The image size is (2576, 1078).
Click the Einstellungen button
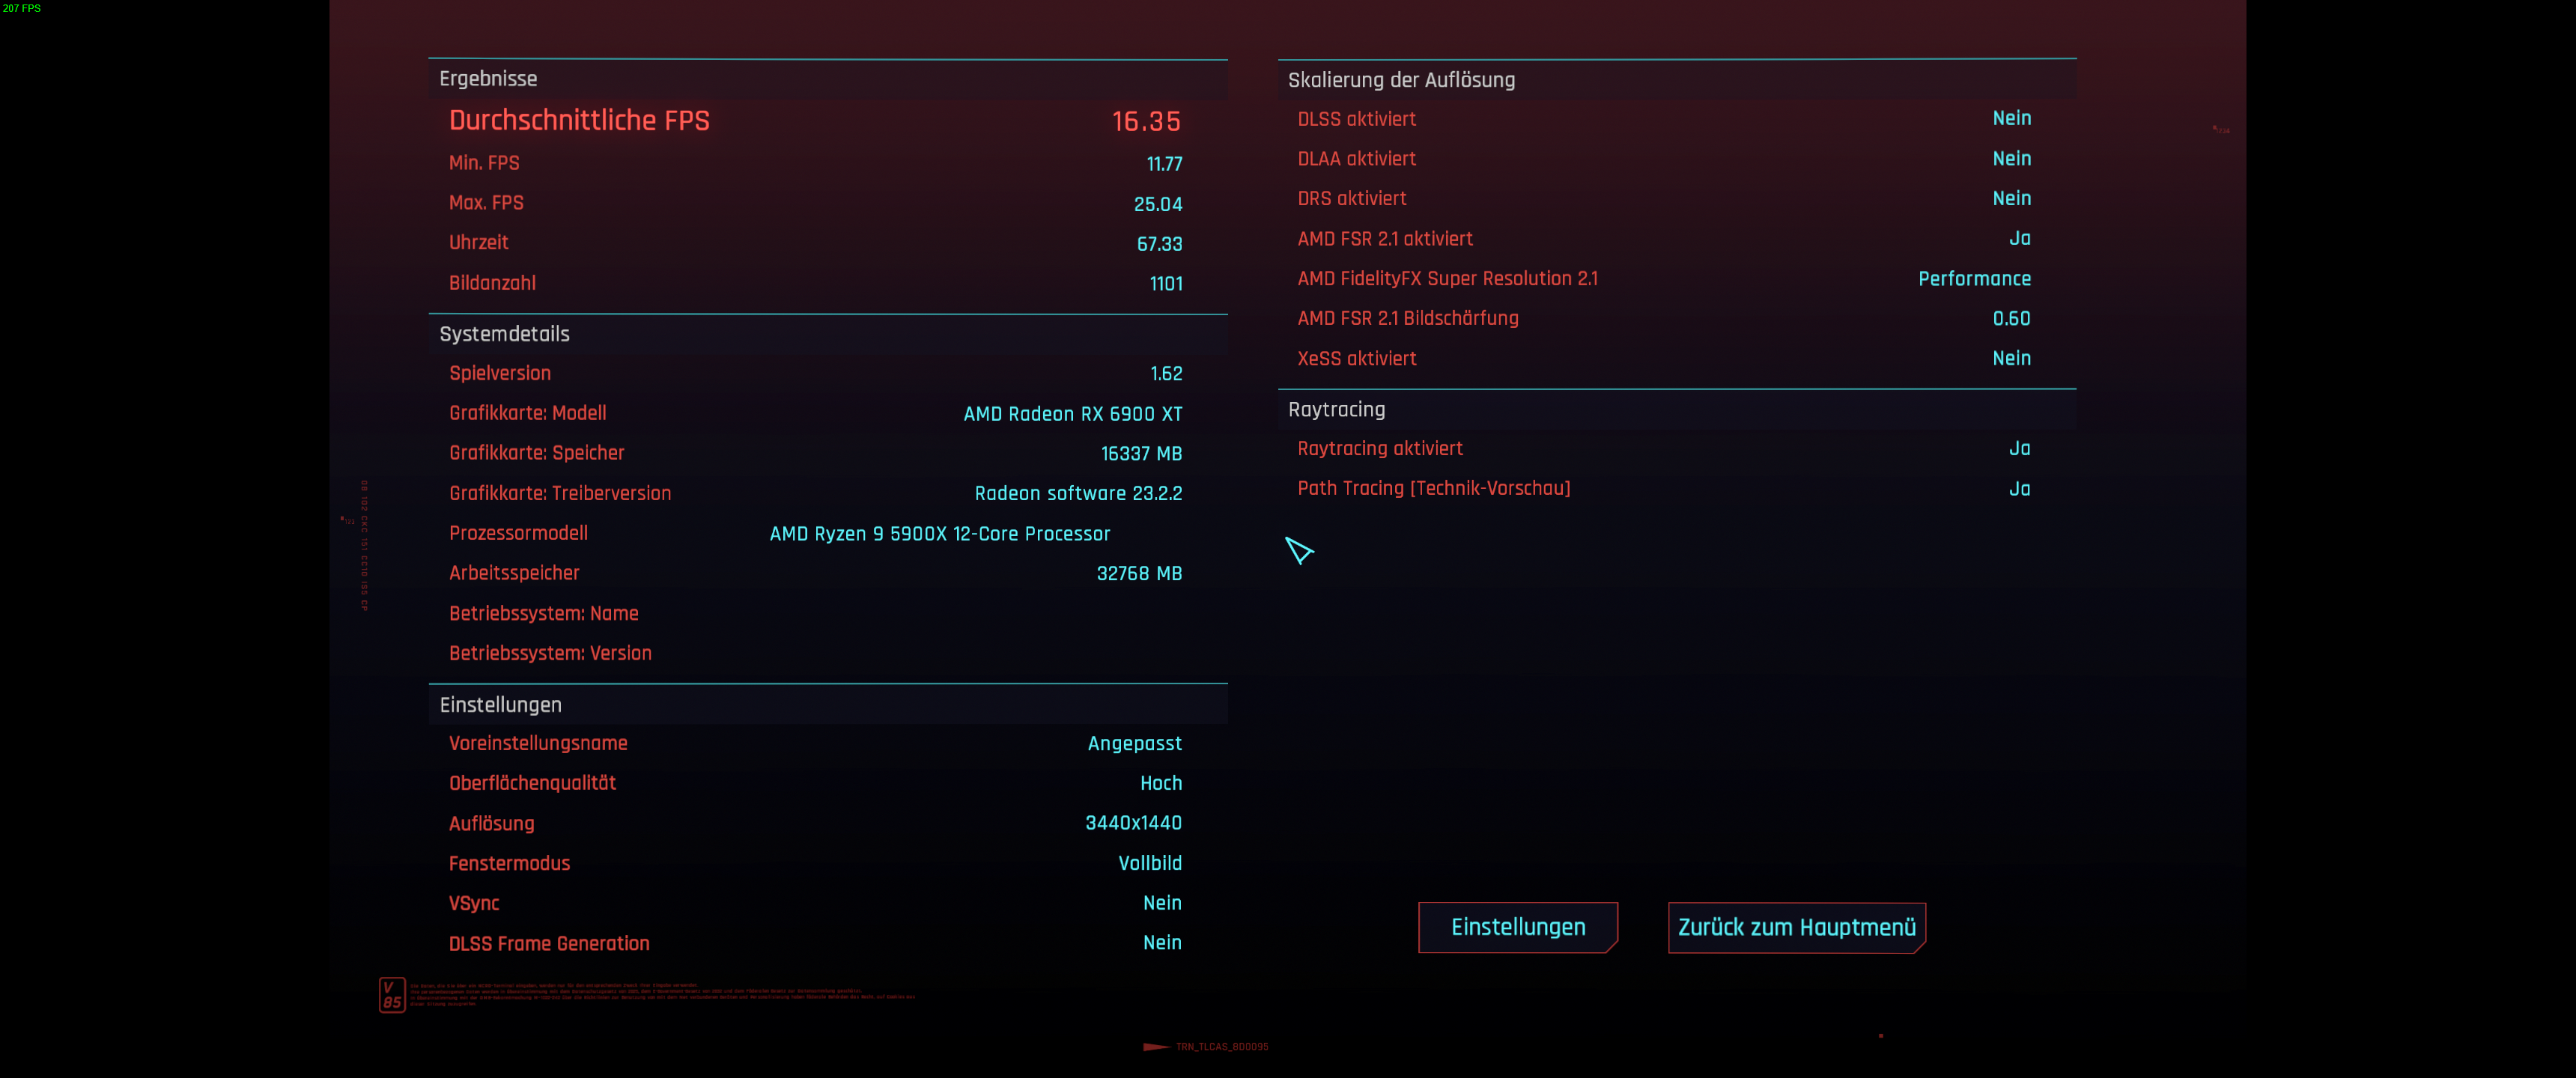coord(1517,927)
